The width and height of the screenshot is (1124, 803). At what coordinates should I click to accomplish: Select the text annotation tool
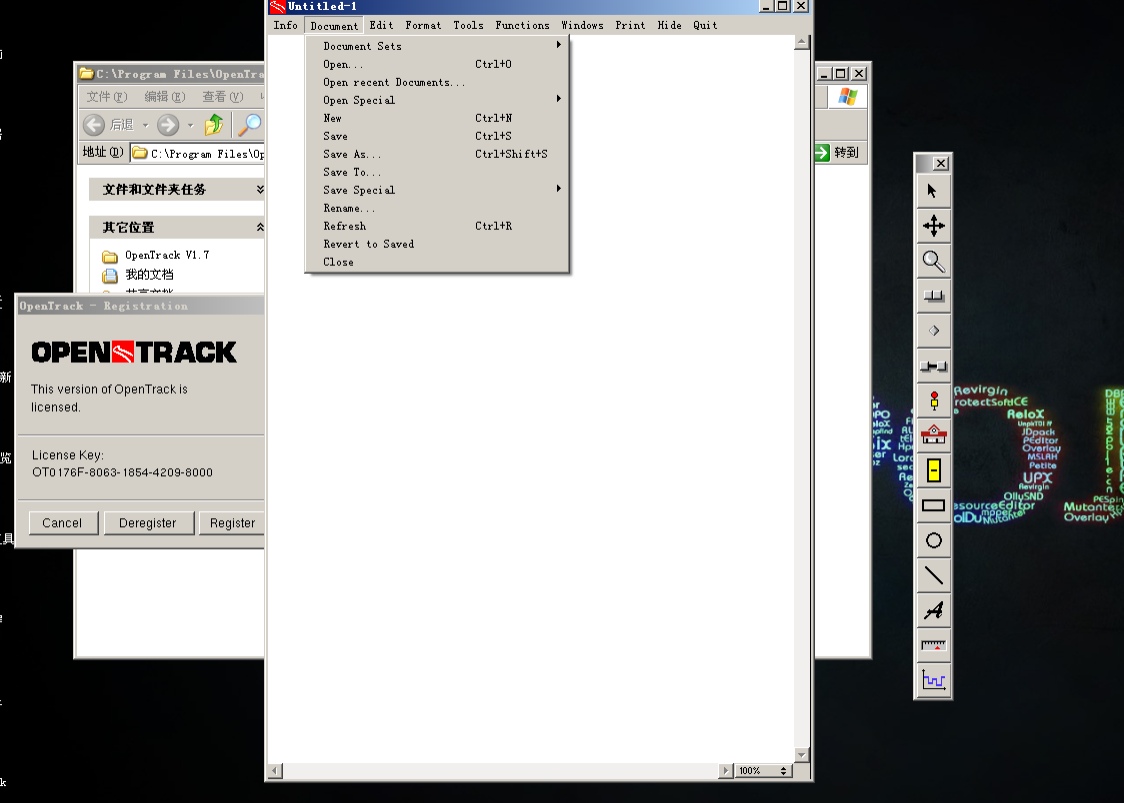[933, 610]
